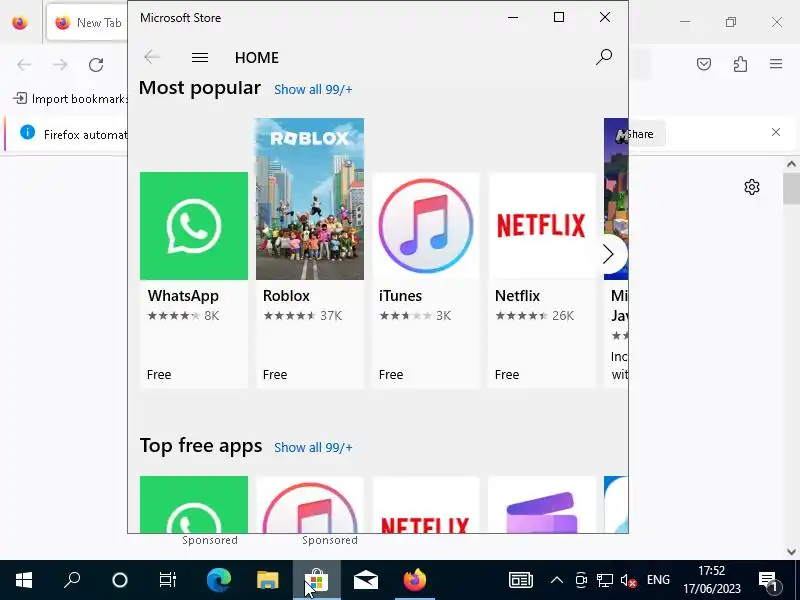This screenshot has width=800, height=600.
Task: Open News and interests taskbar icon
Action: pos(521,580)
